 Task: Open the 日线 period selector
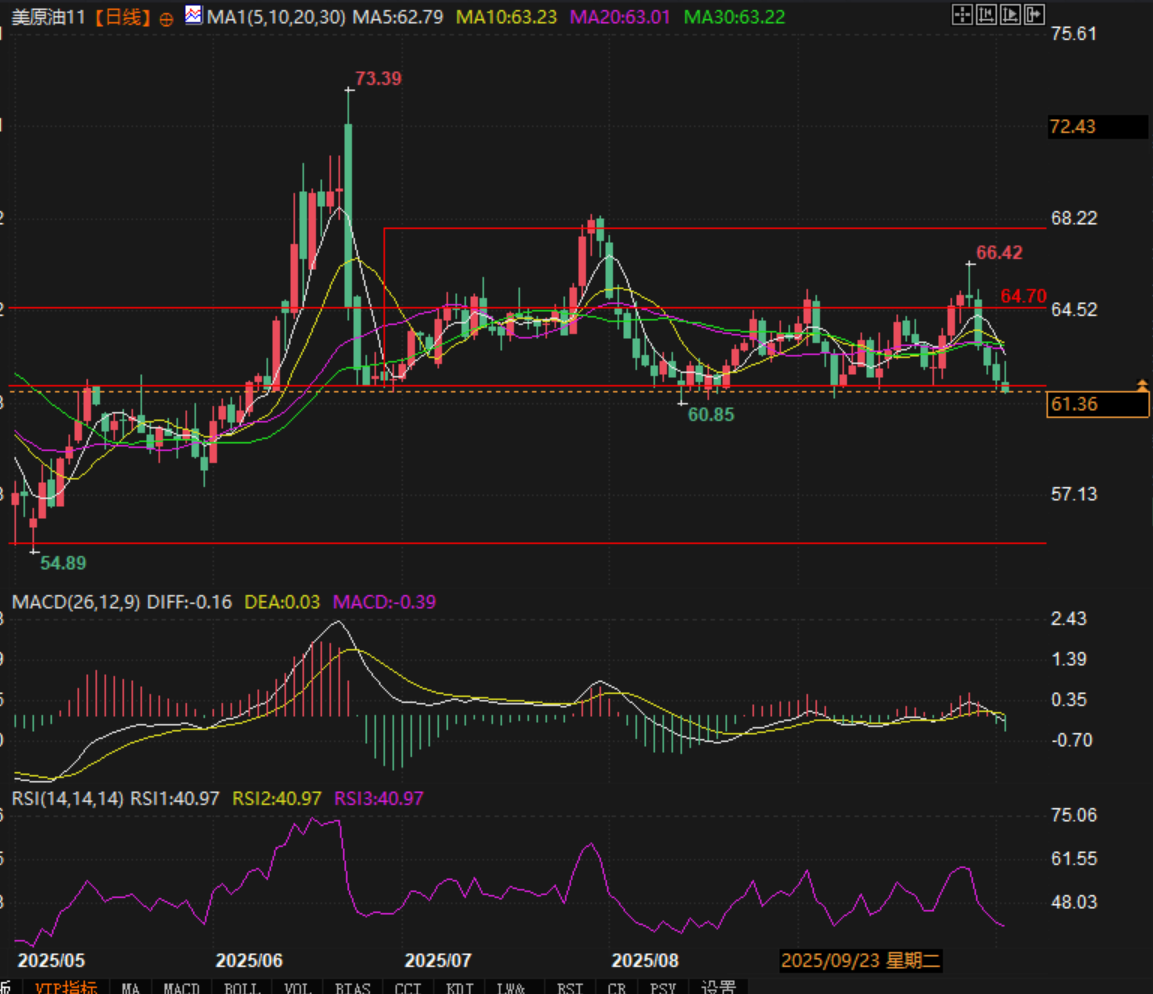[x=127, y=17]
